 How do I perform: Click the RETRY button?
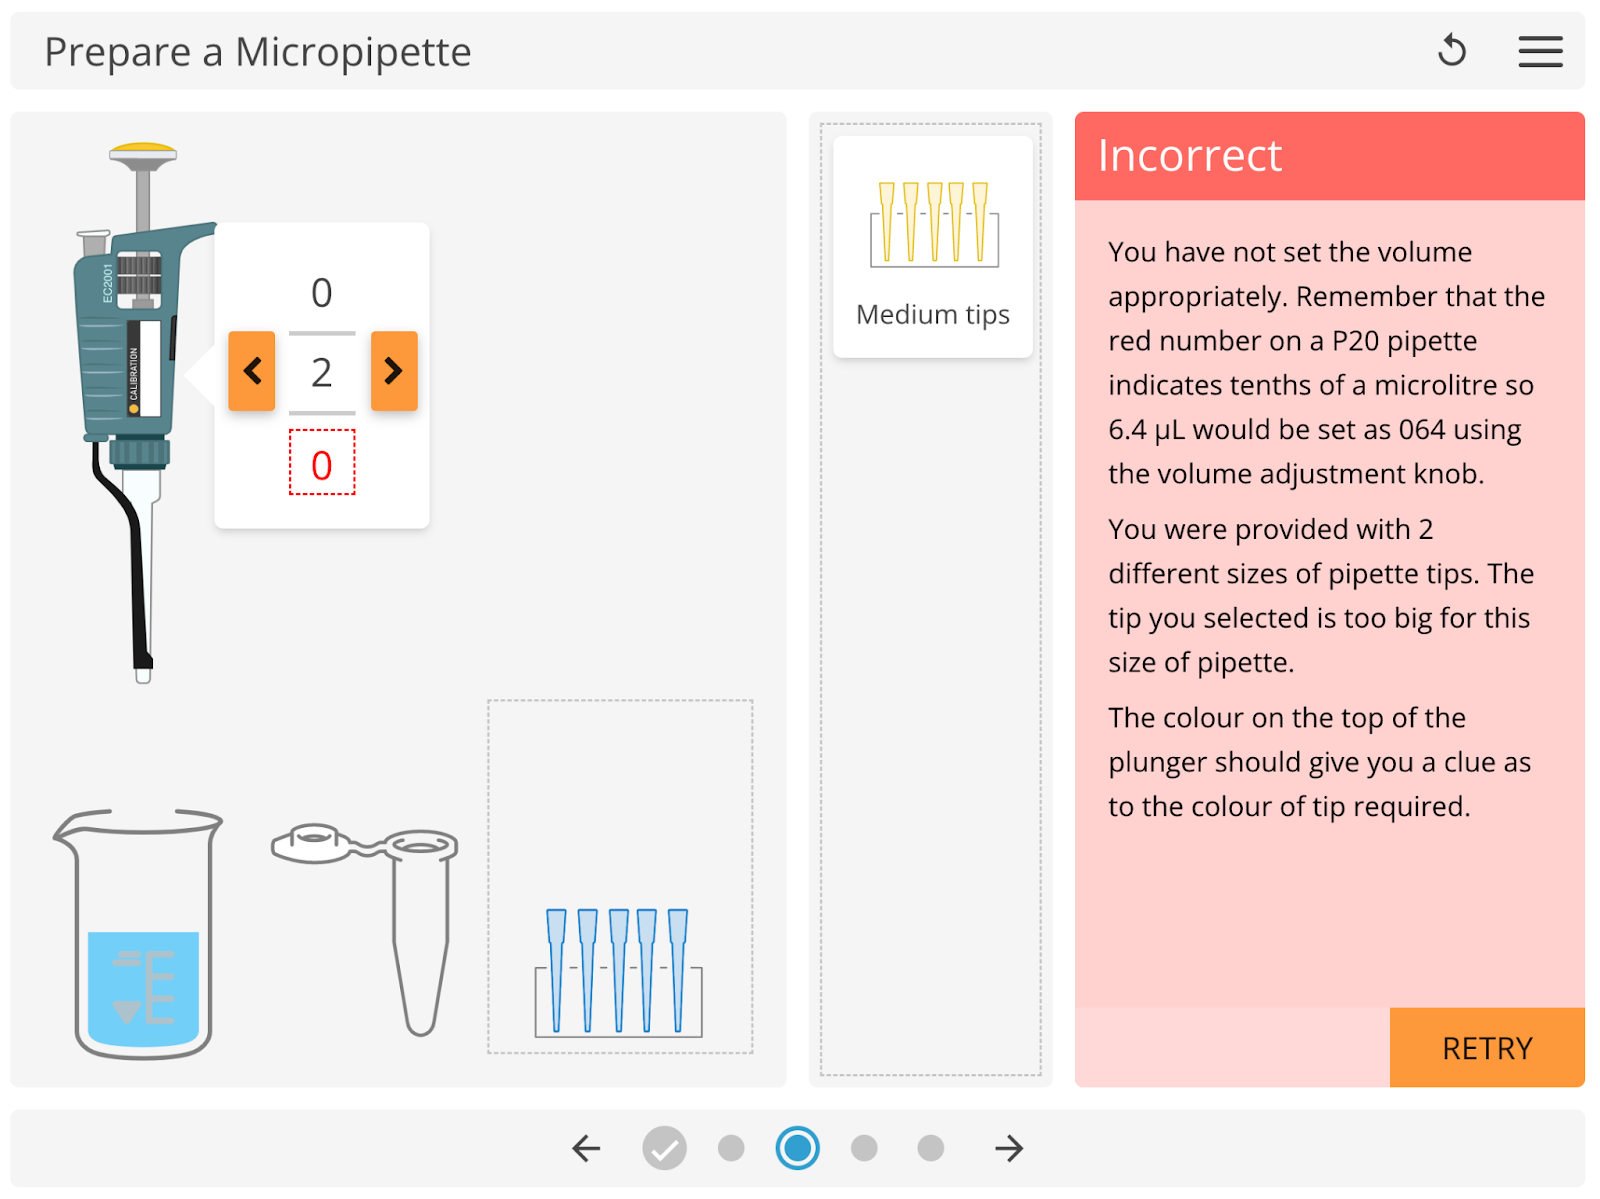point(1487,1047)
